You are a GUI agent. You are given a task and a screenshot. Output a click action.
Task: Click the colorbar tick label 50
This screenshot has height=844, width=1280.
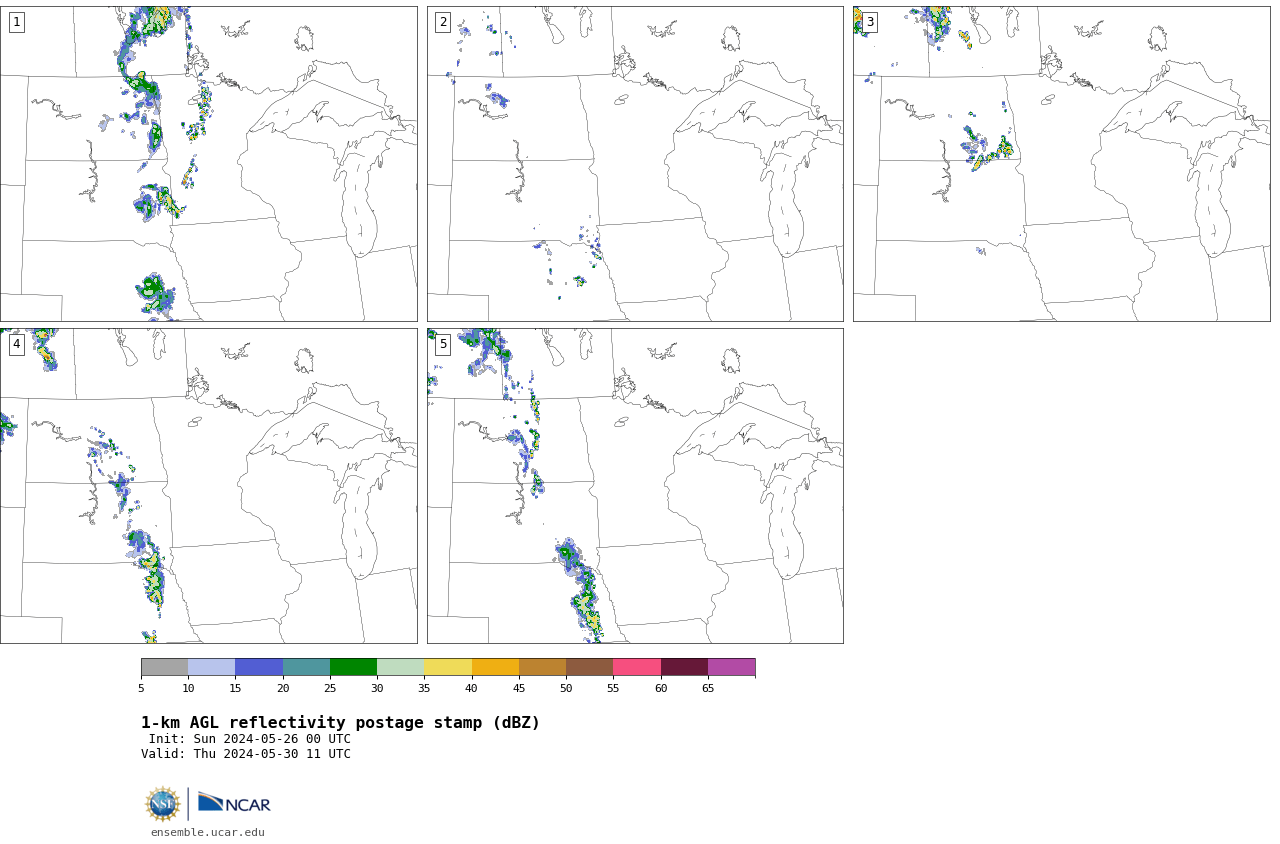click(566, 688)
